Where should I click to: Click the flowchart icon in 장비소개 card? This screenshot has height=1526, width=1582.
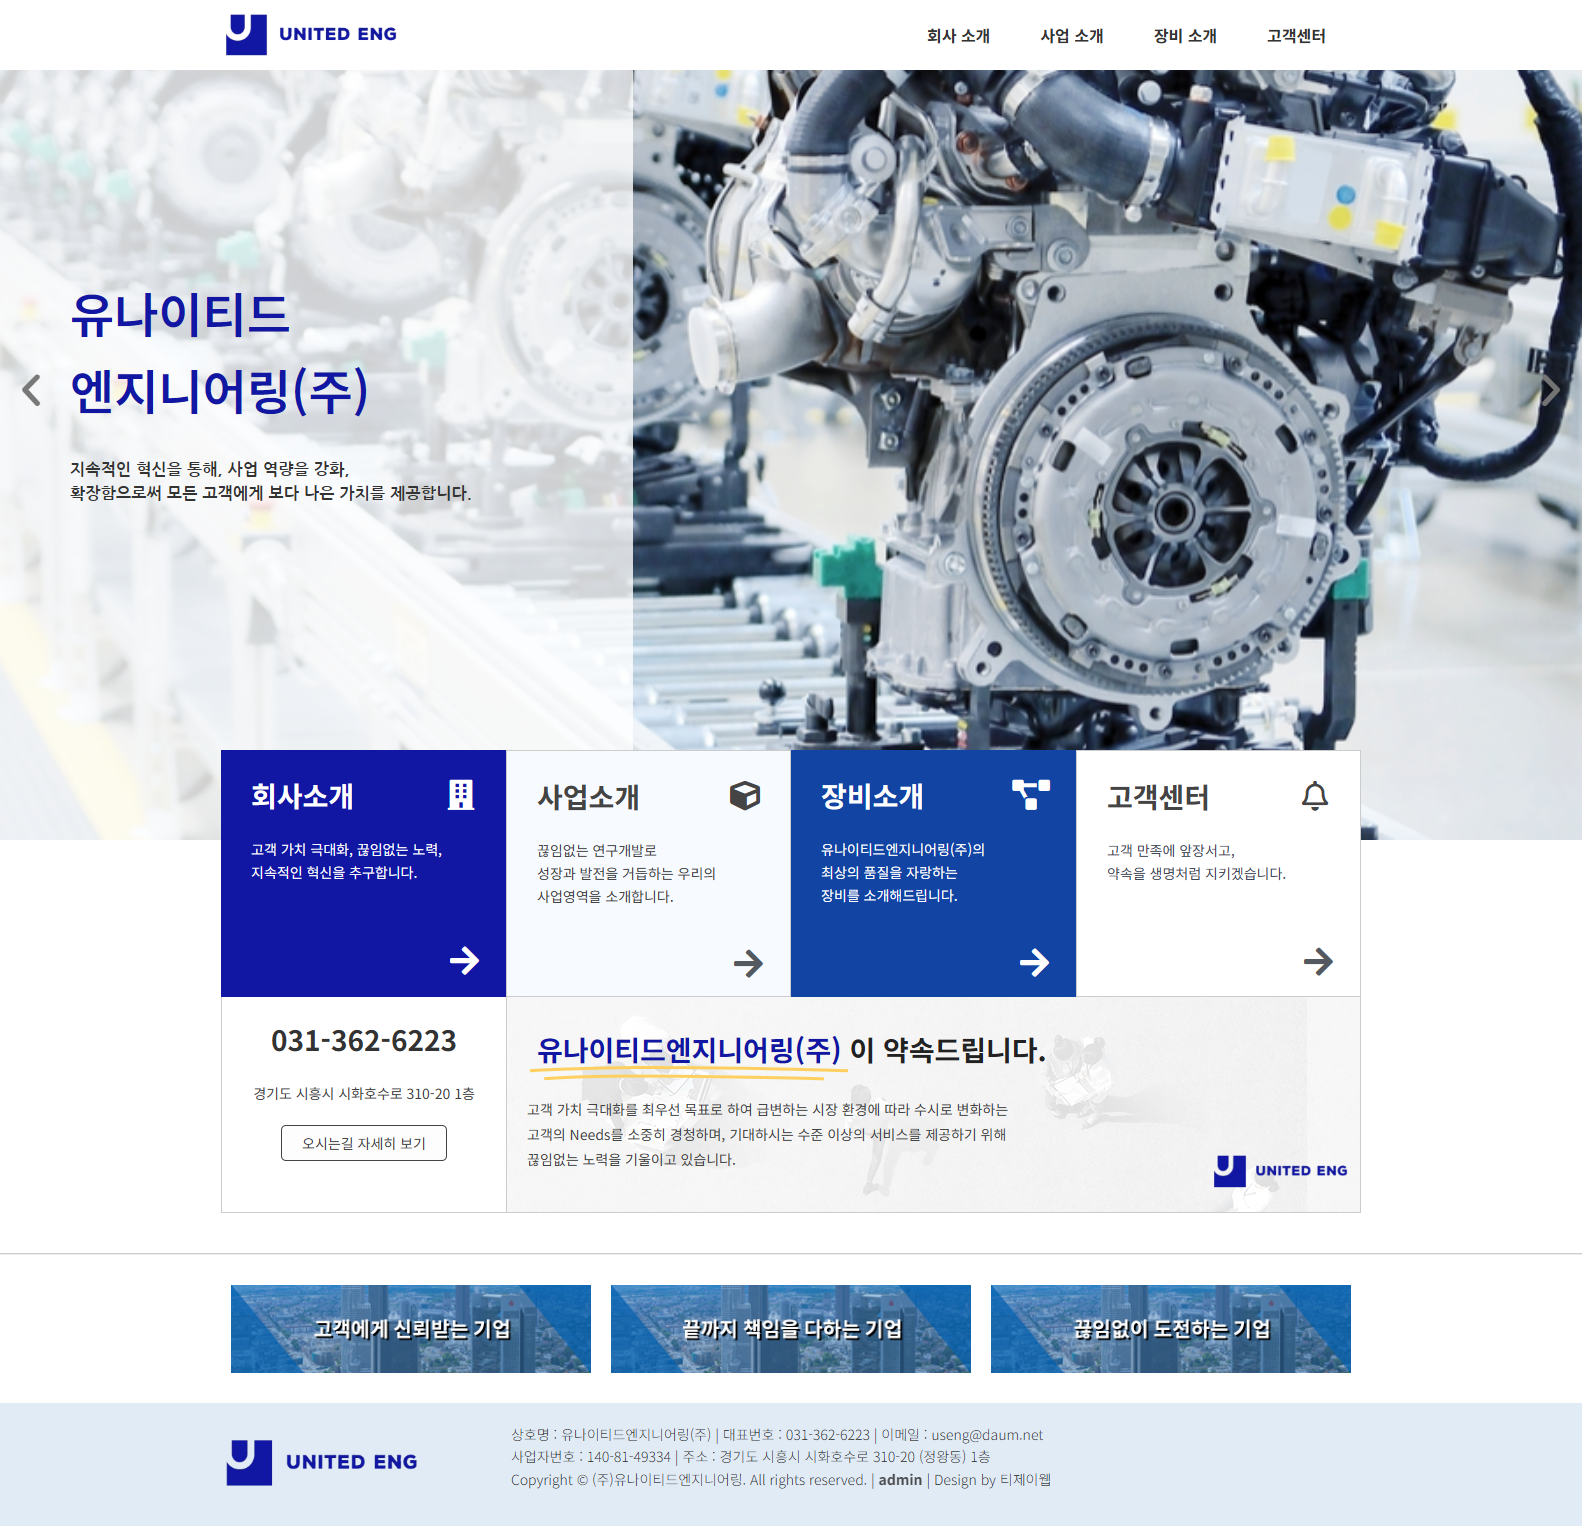click(x=1031, y=795)
